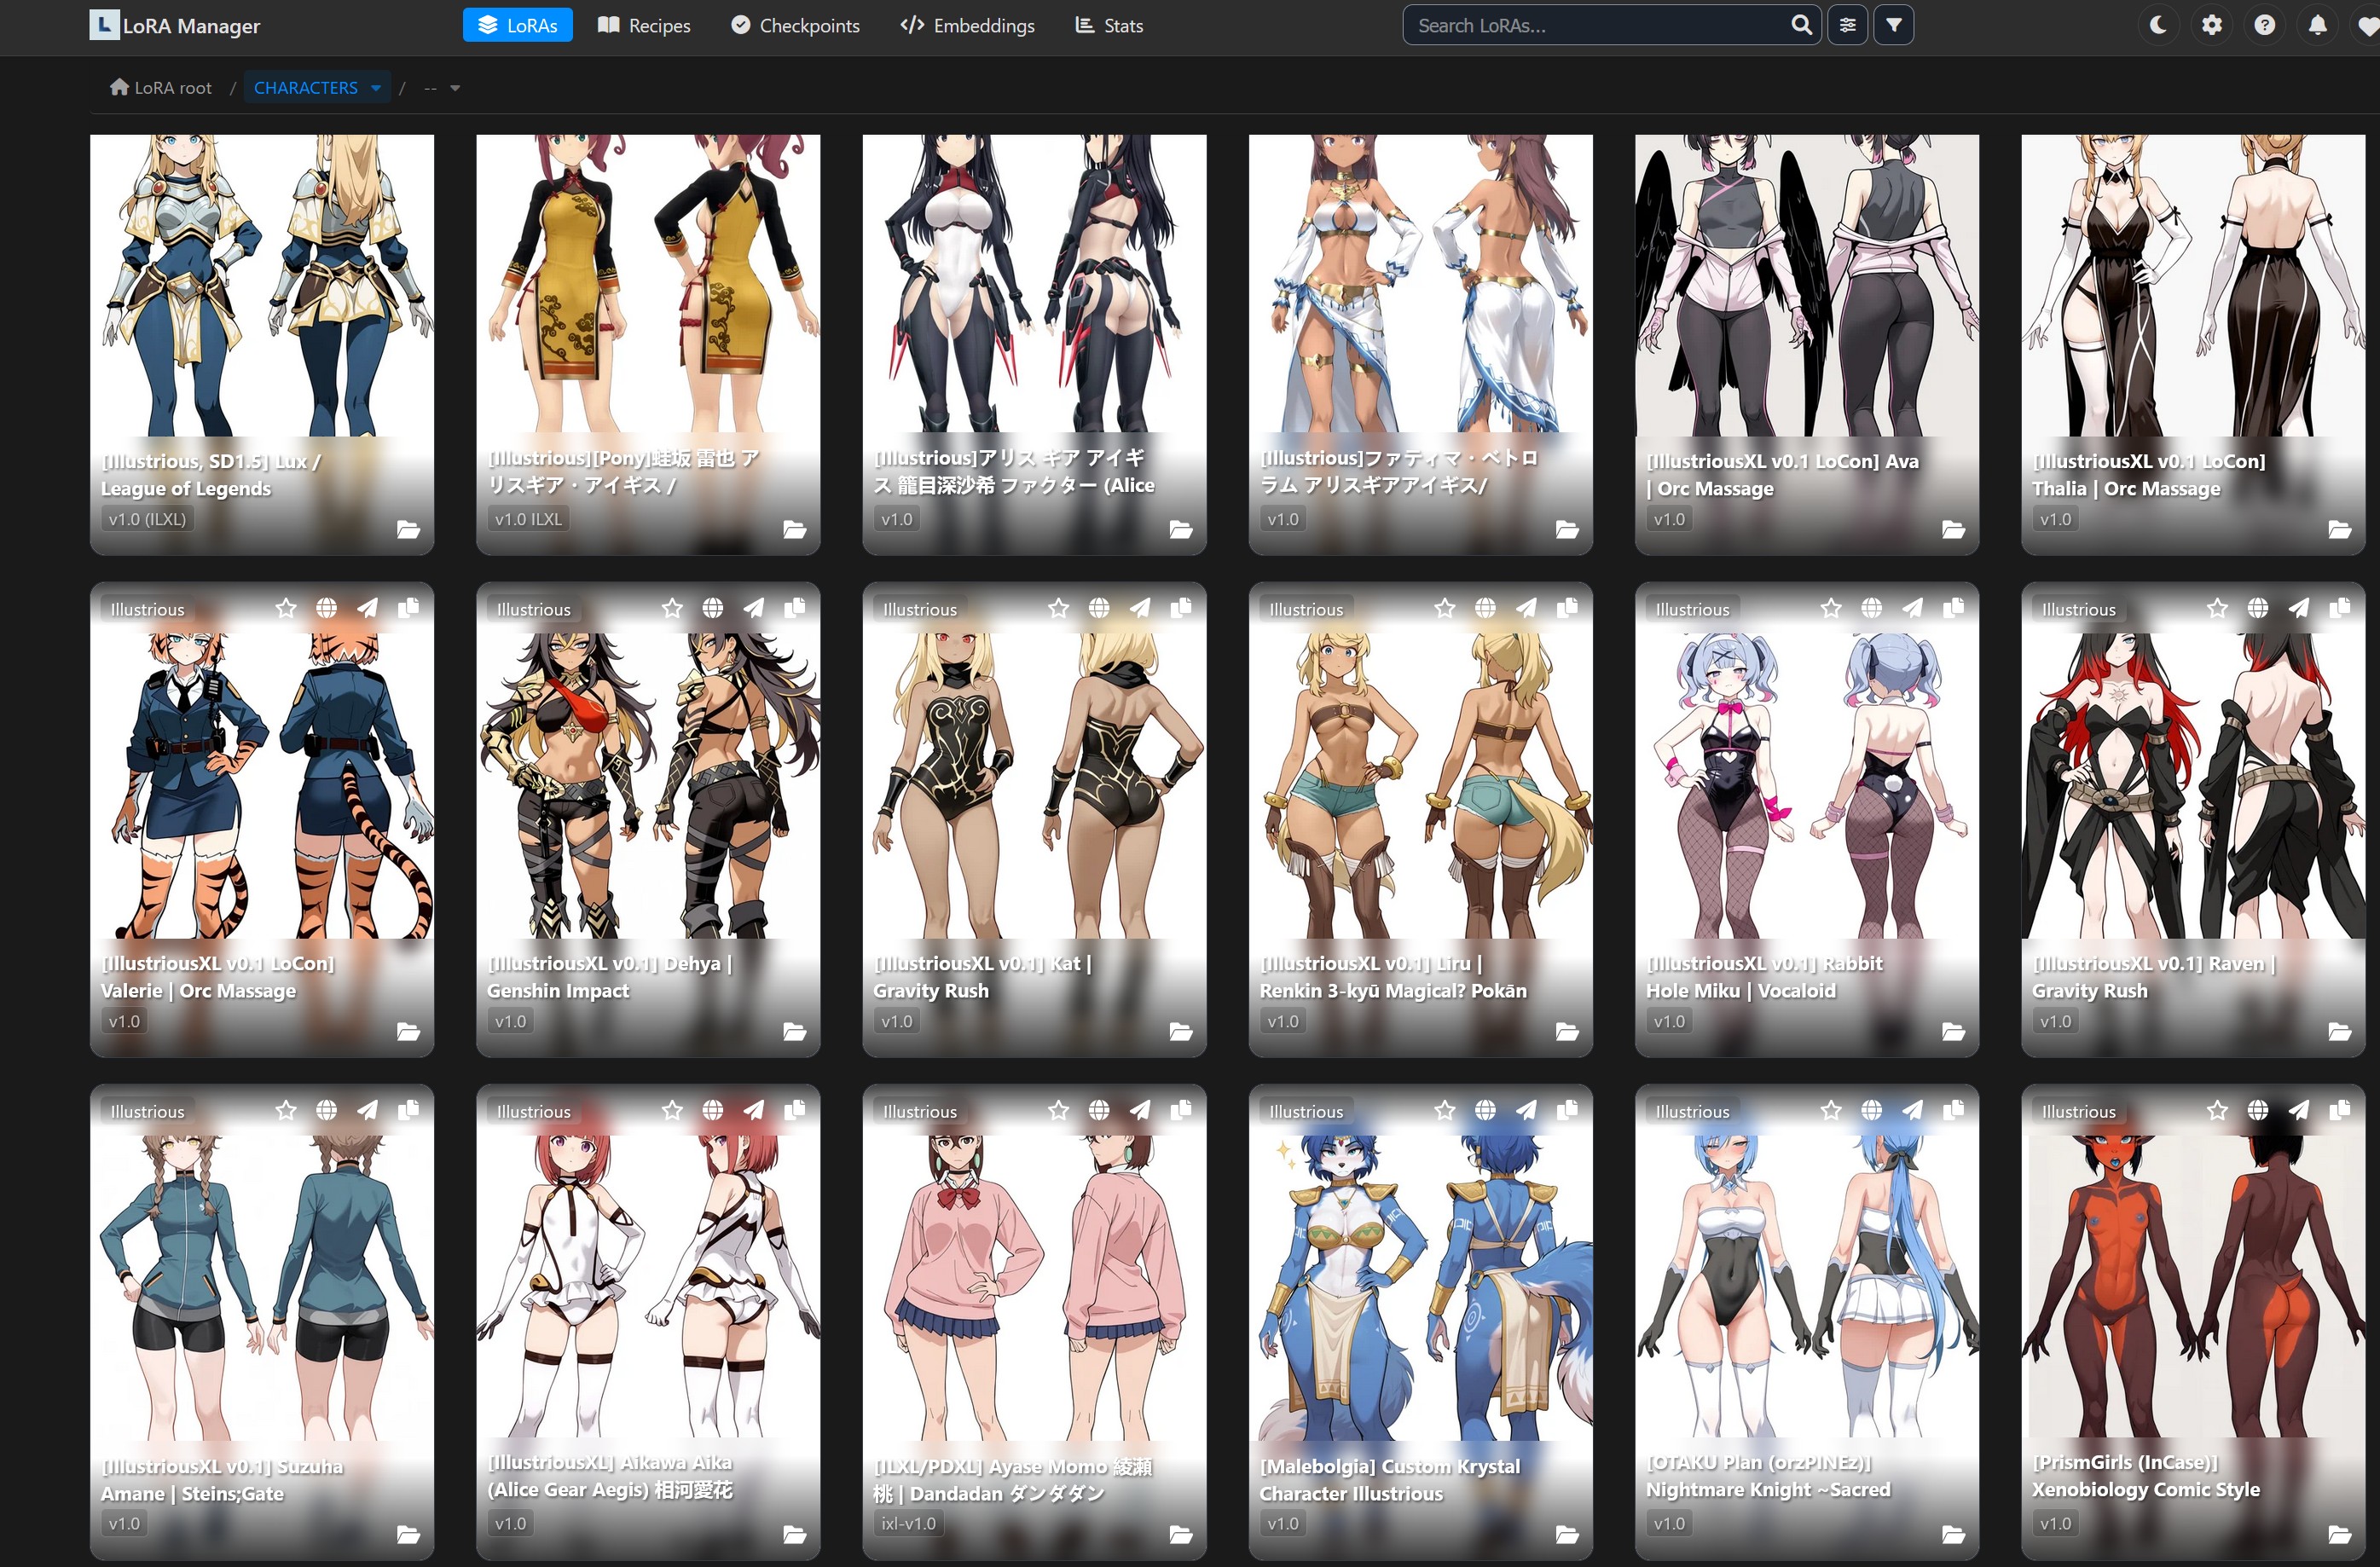Open globe link on Dehya card

712,608
